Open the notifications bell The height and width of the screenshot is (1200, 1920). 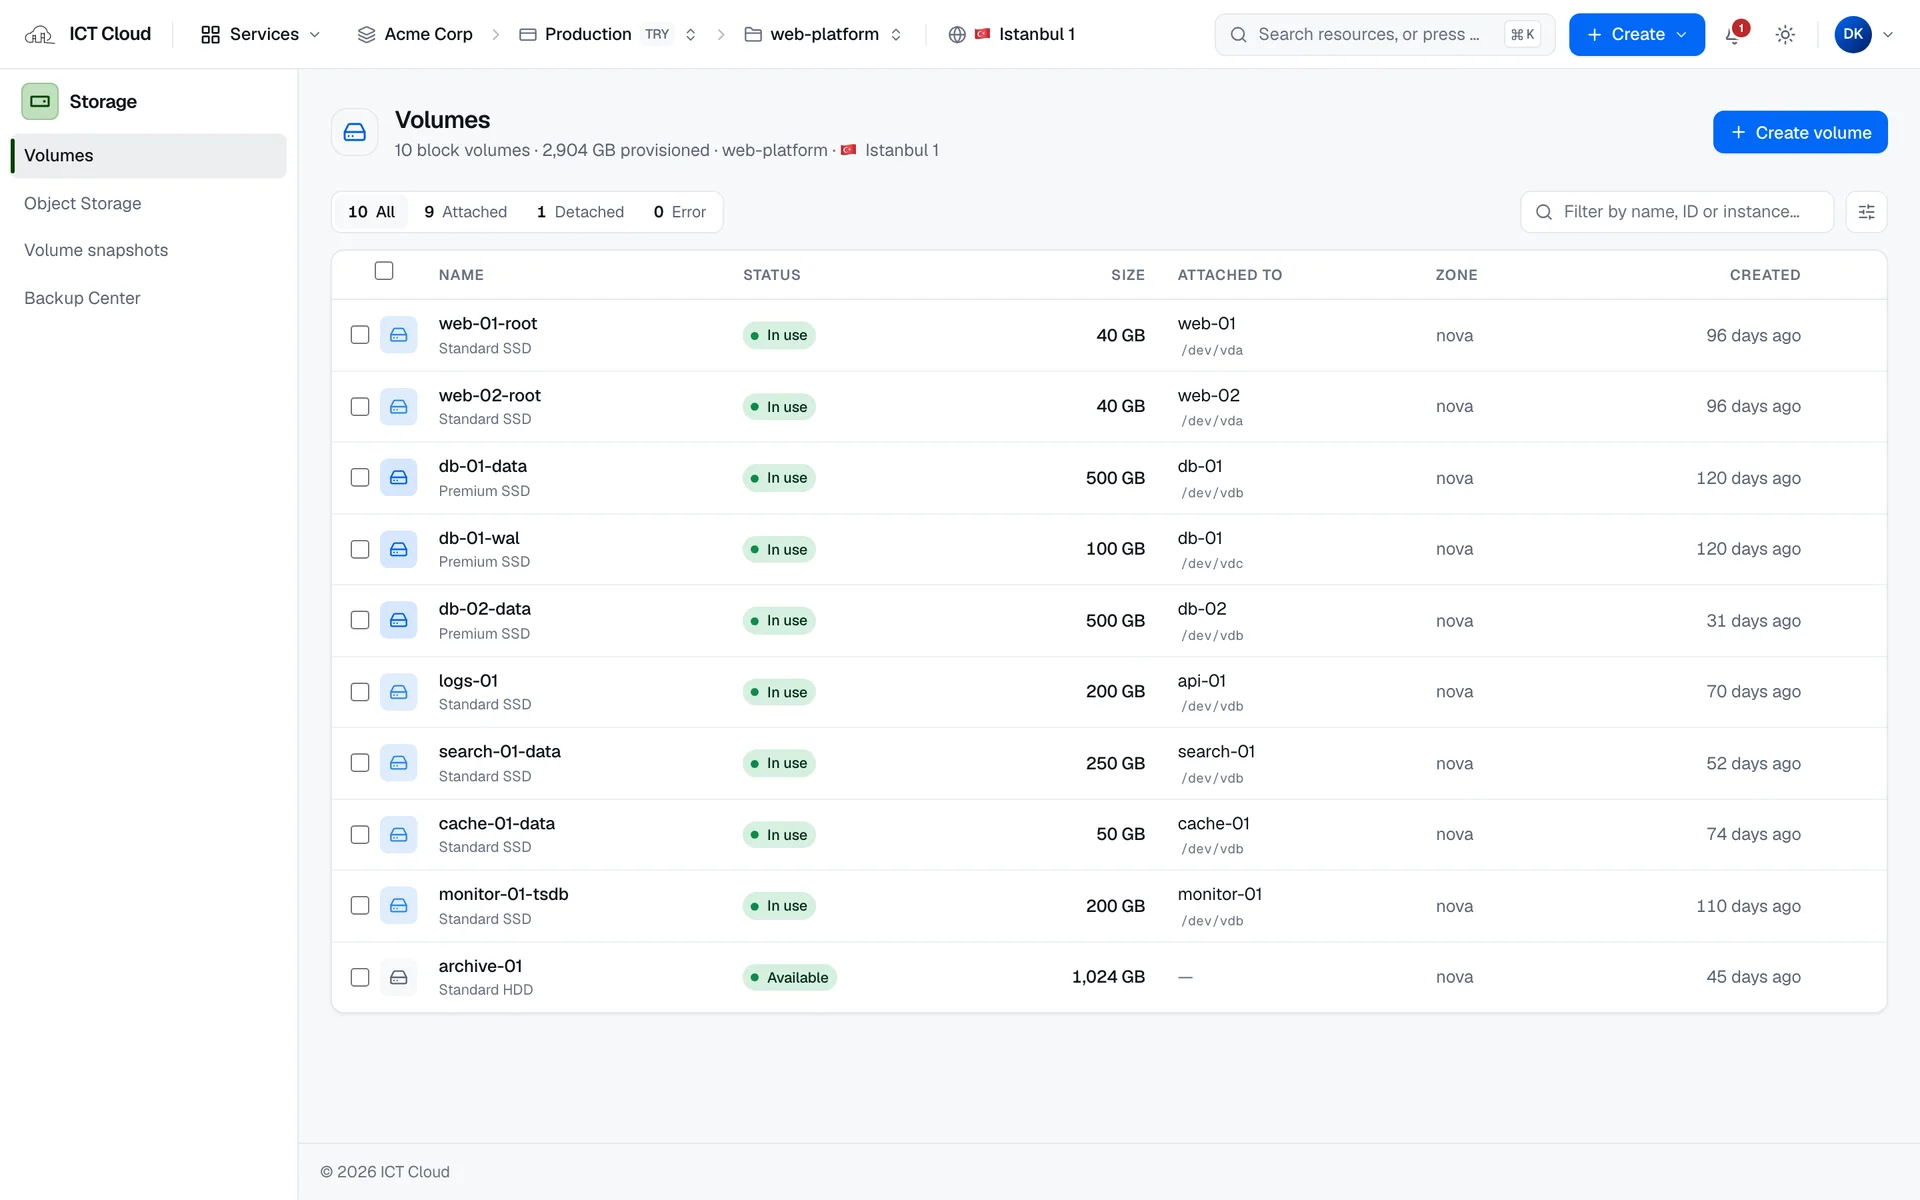(x=1734, y=35)
